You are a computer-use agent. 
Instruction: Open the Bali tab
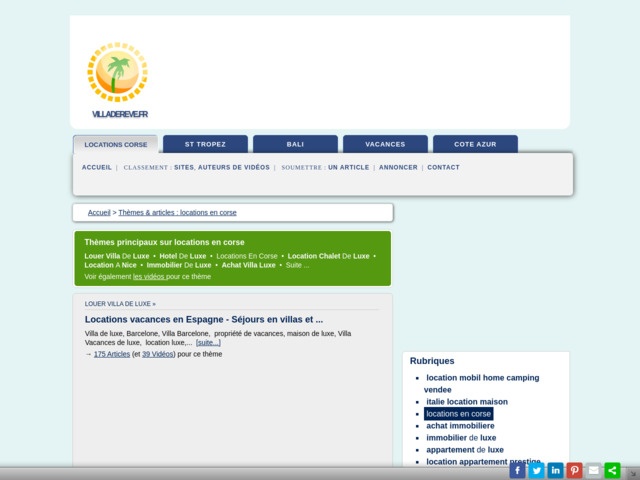(295, 144)
